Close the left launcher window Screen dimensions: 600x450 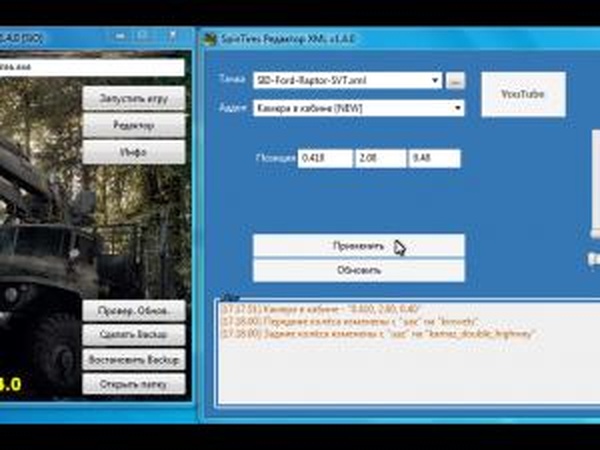click(170, 38)
